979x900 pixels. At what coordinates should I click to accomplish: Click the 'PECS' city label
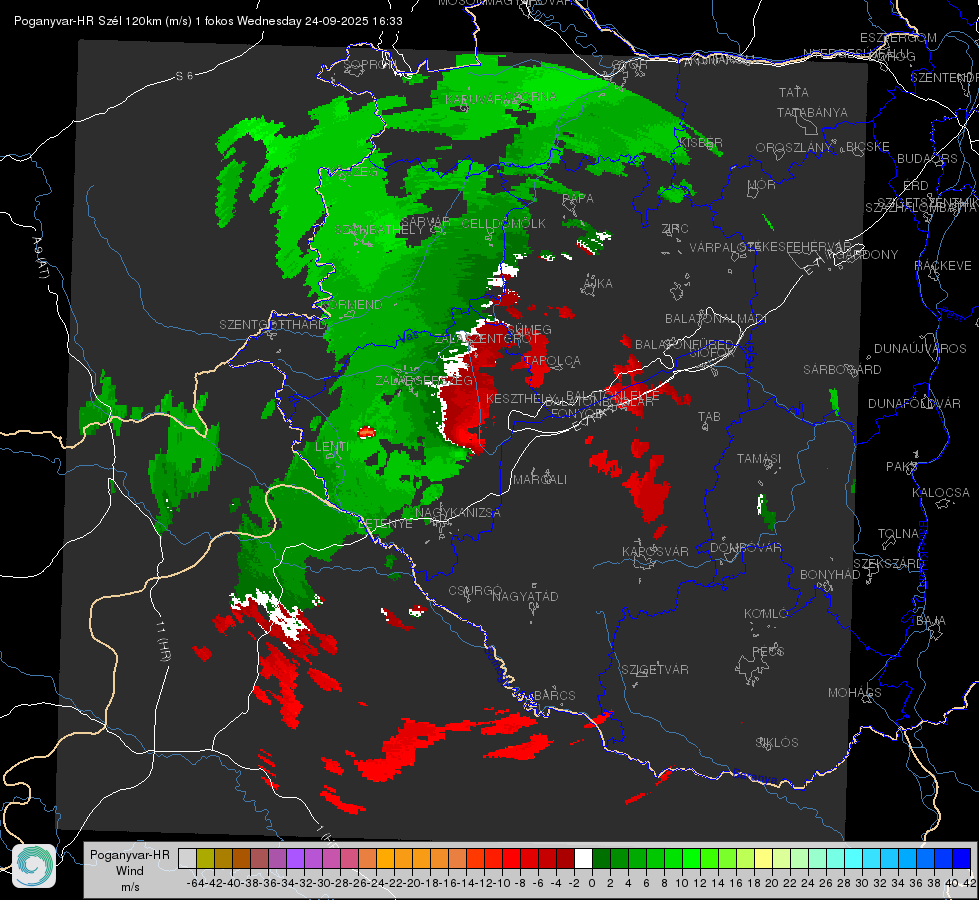point(768,651)
